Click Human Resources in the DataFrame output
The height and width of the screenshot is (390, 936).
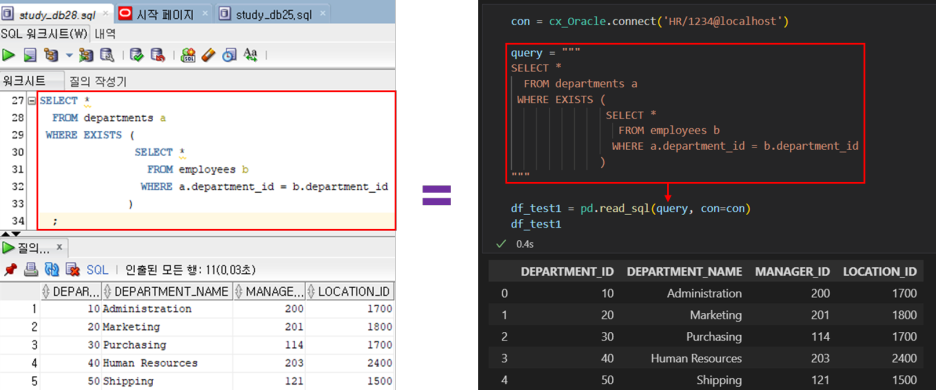(x=696, y=358)
